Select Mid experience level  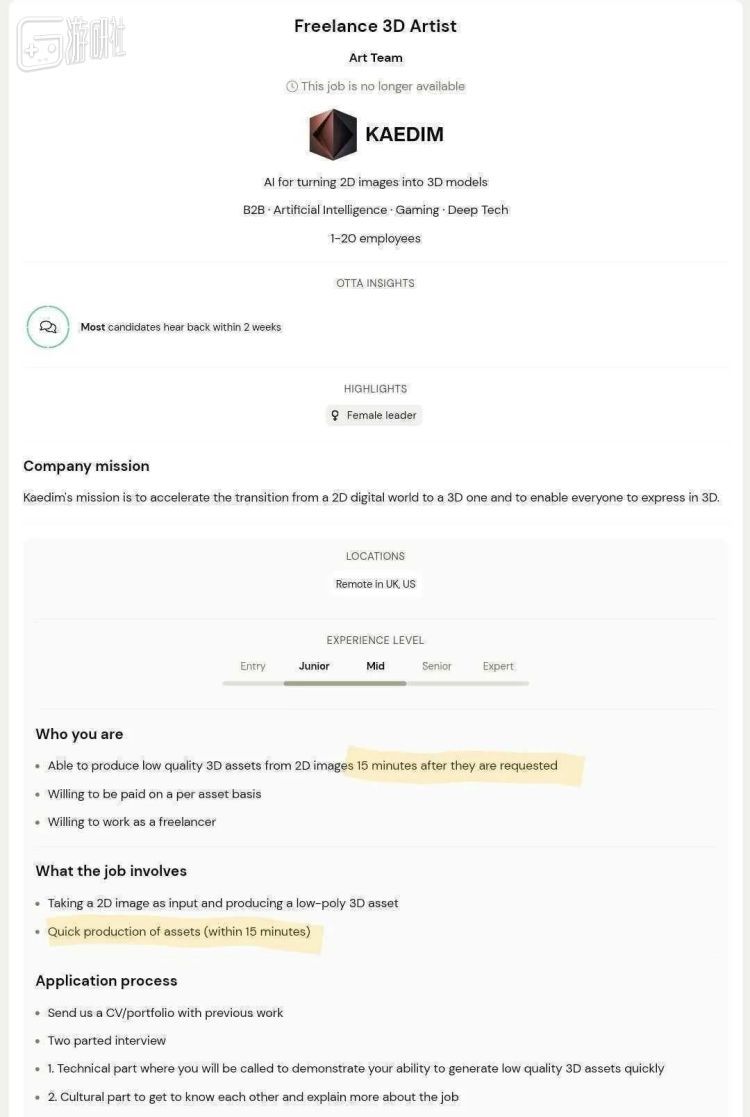[375, 666]
